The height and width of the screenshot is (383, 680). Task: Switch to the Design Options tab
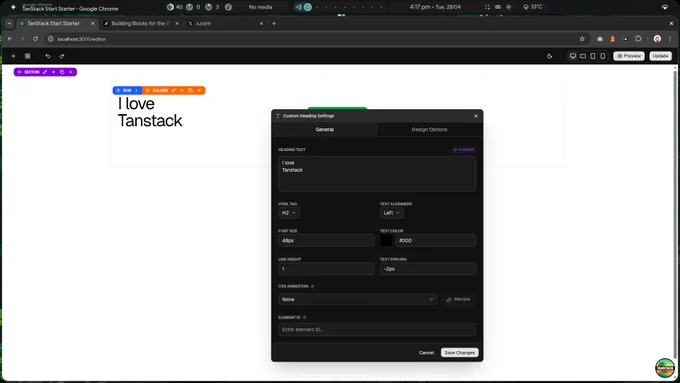[x=429, y=129]
